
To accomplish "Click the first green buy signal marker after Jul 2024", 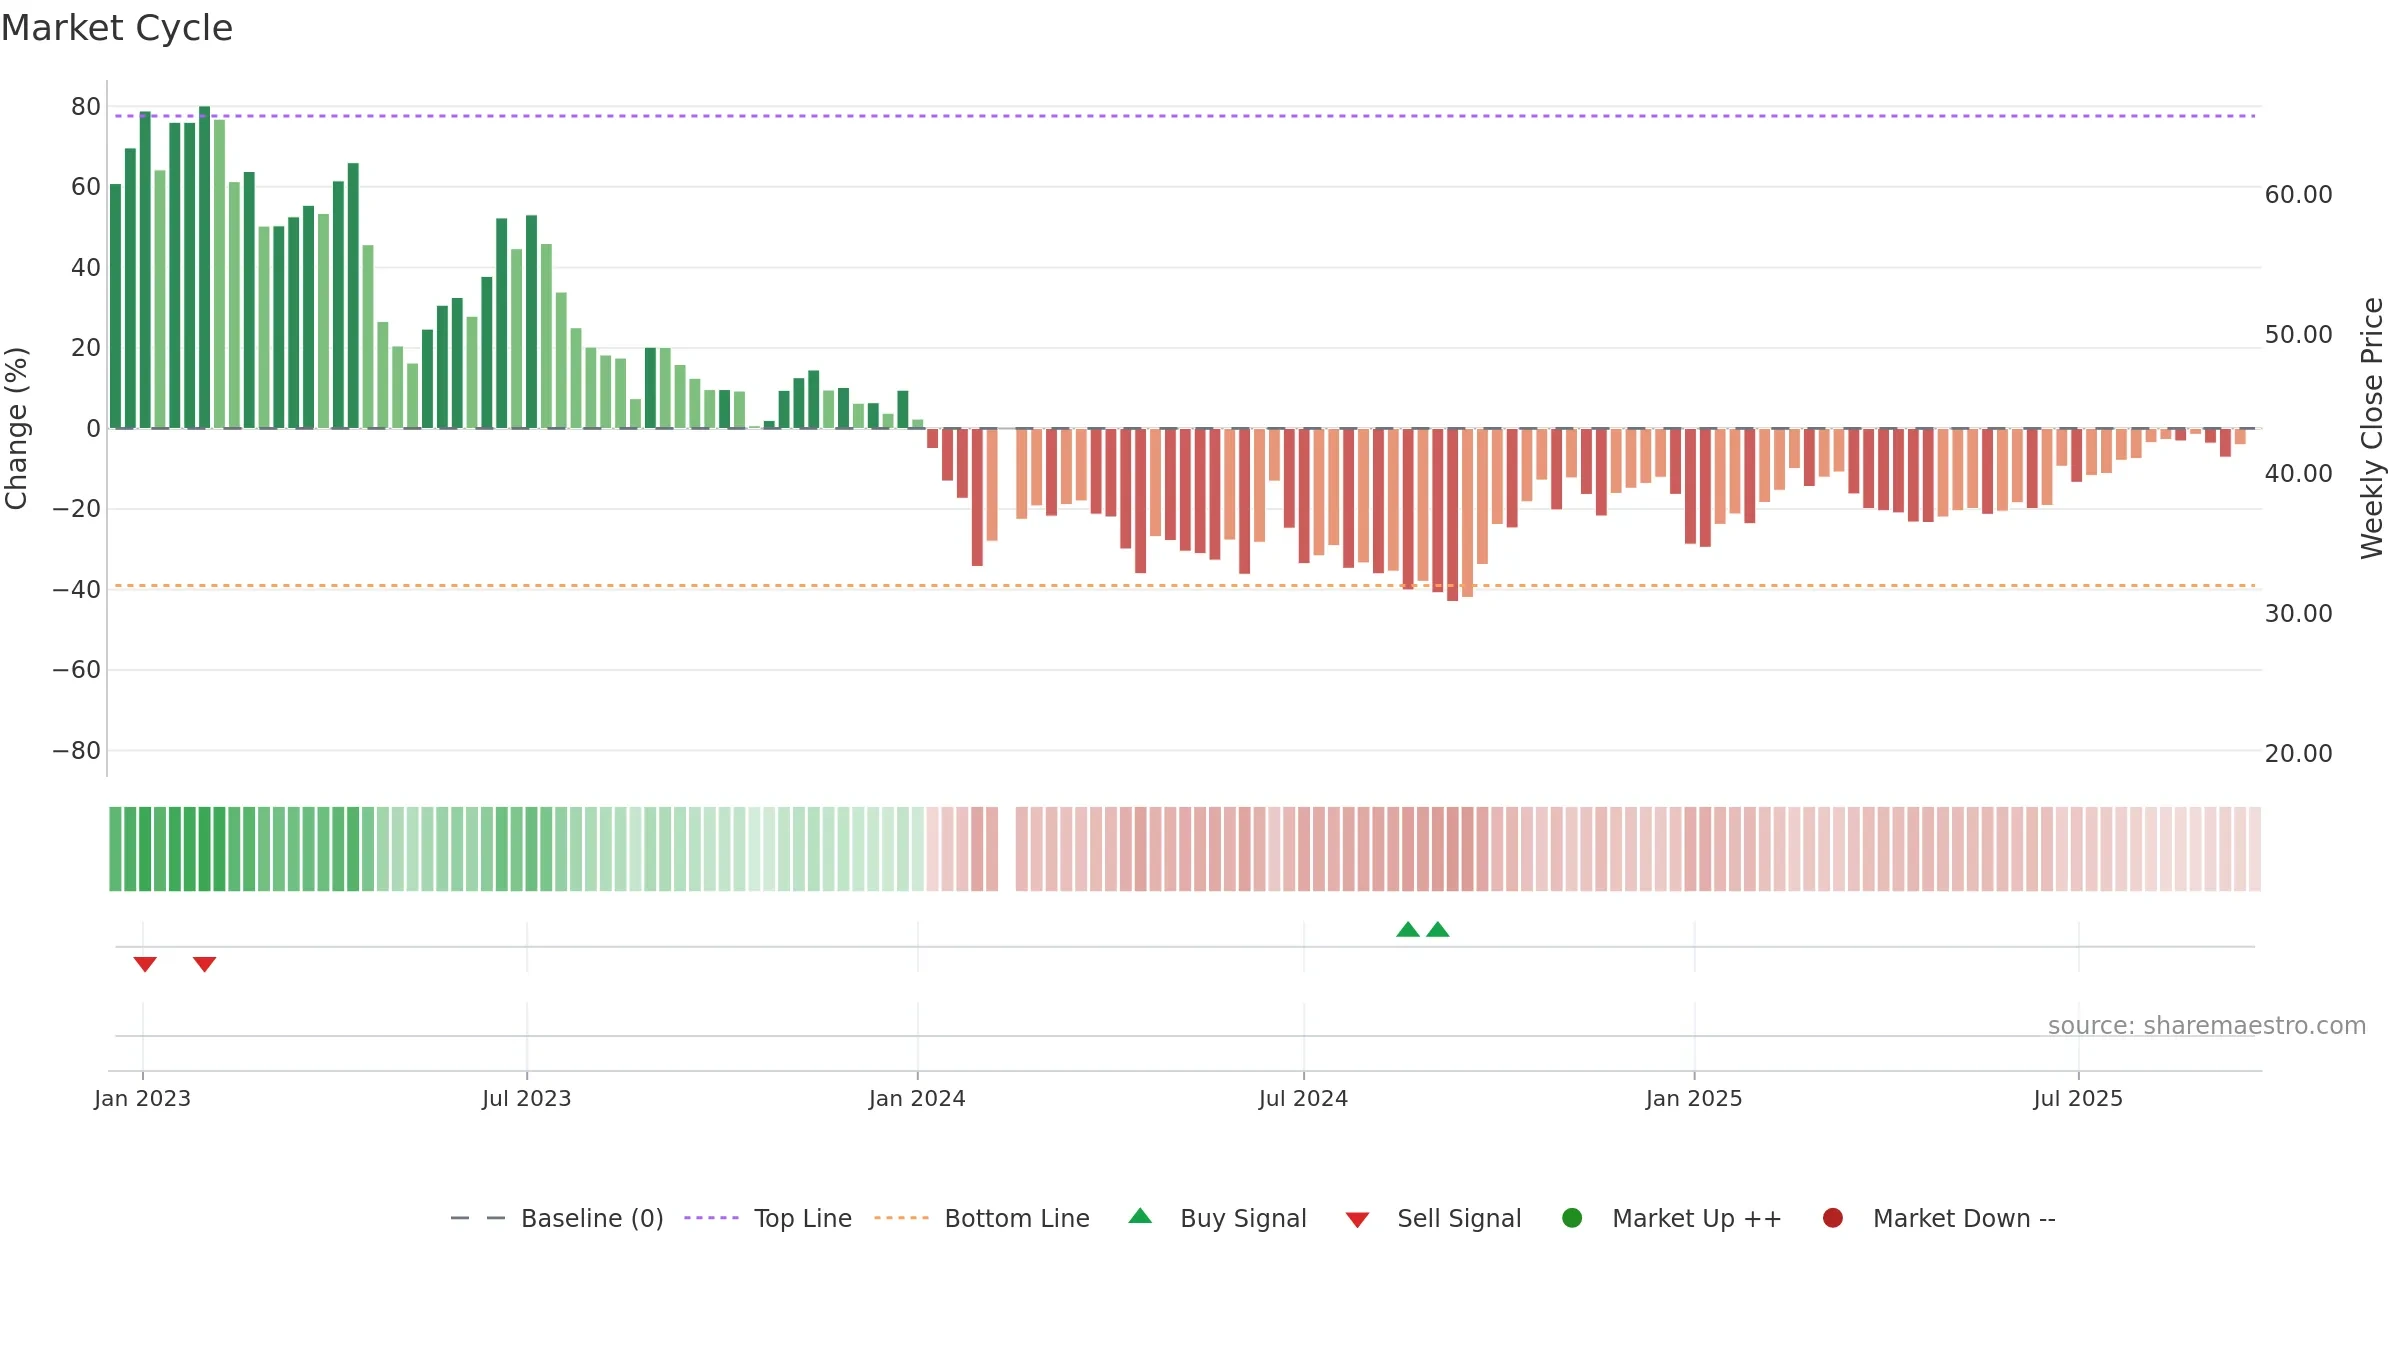I will (x=1408, y=929).
